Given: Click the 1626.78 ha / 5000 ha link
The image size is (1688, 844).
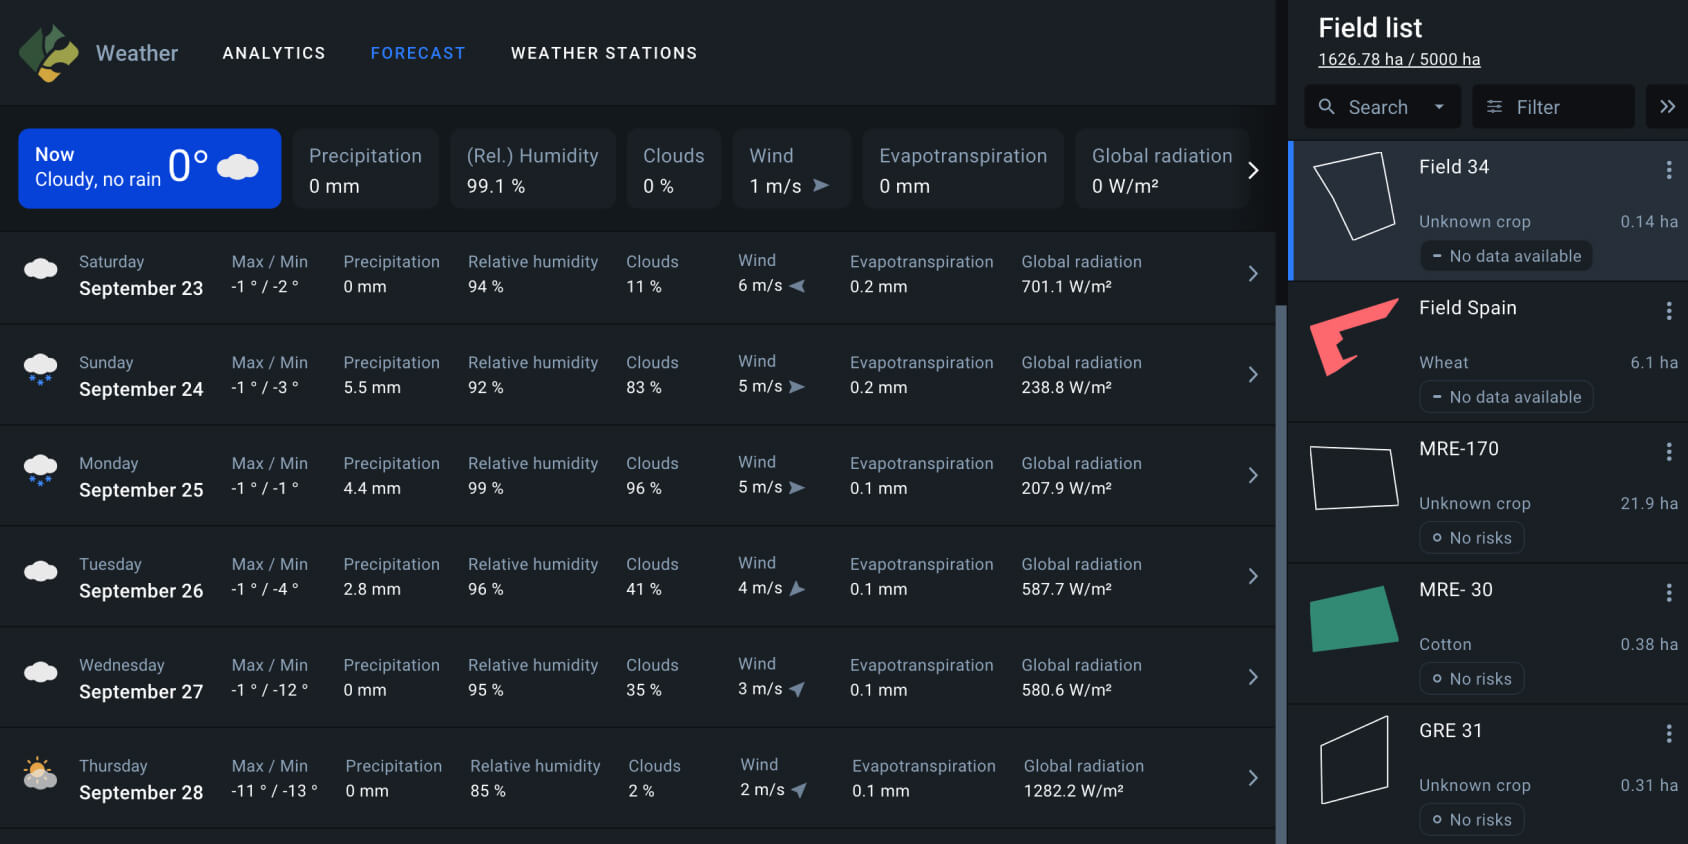Looking at the screenshot, I should (x=1399, y=59).
